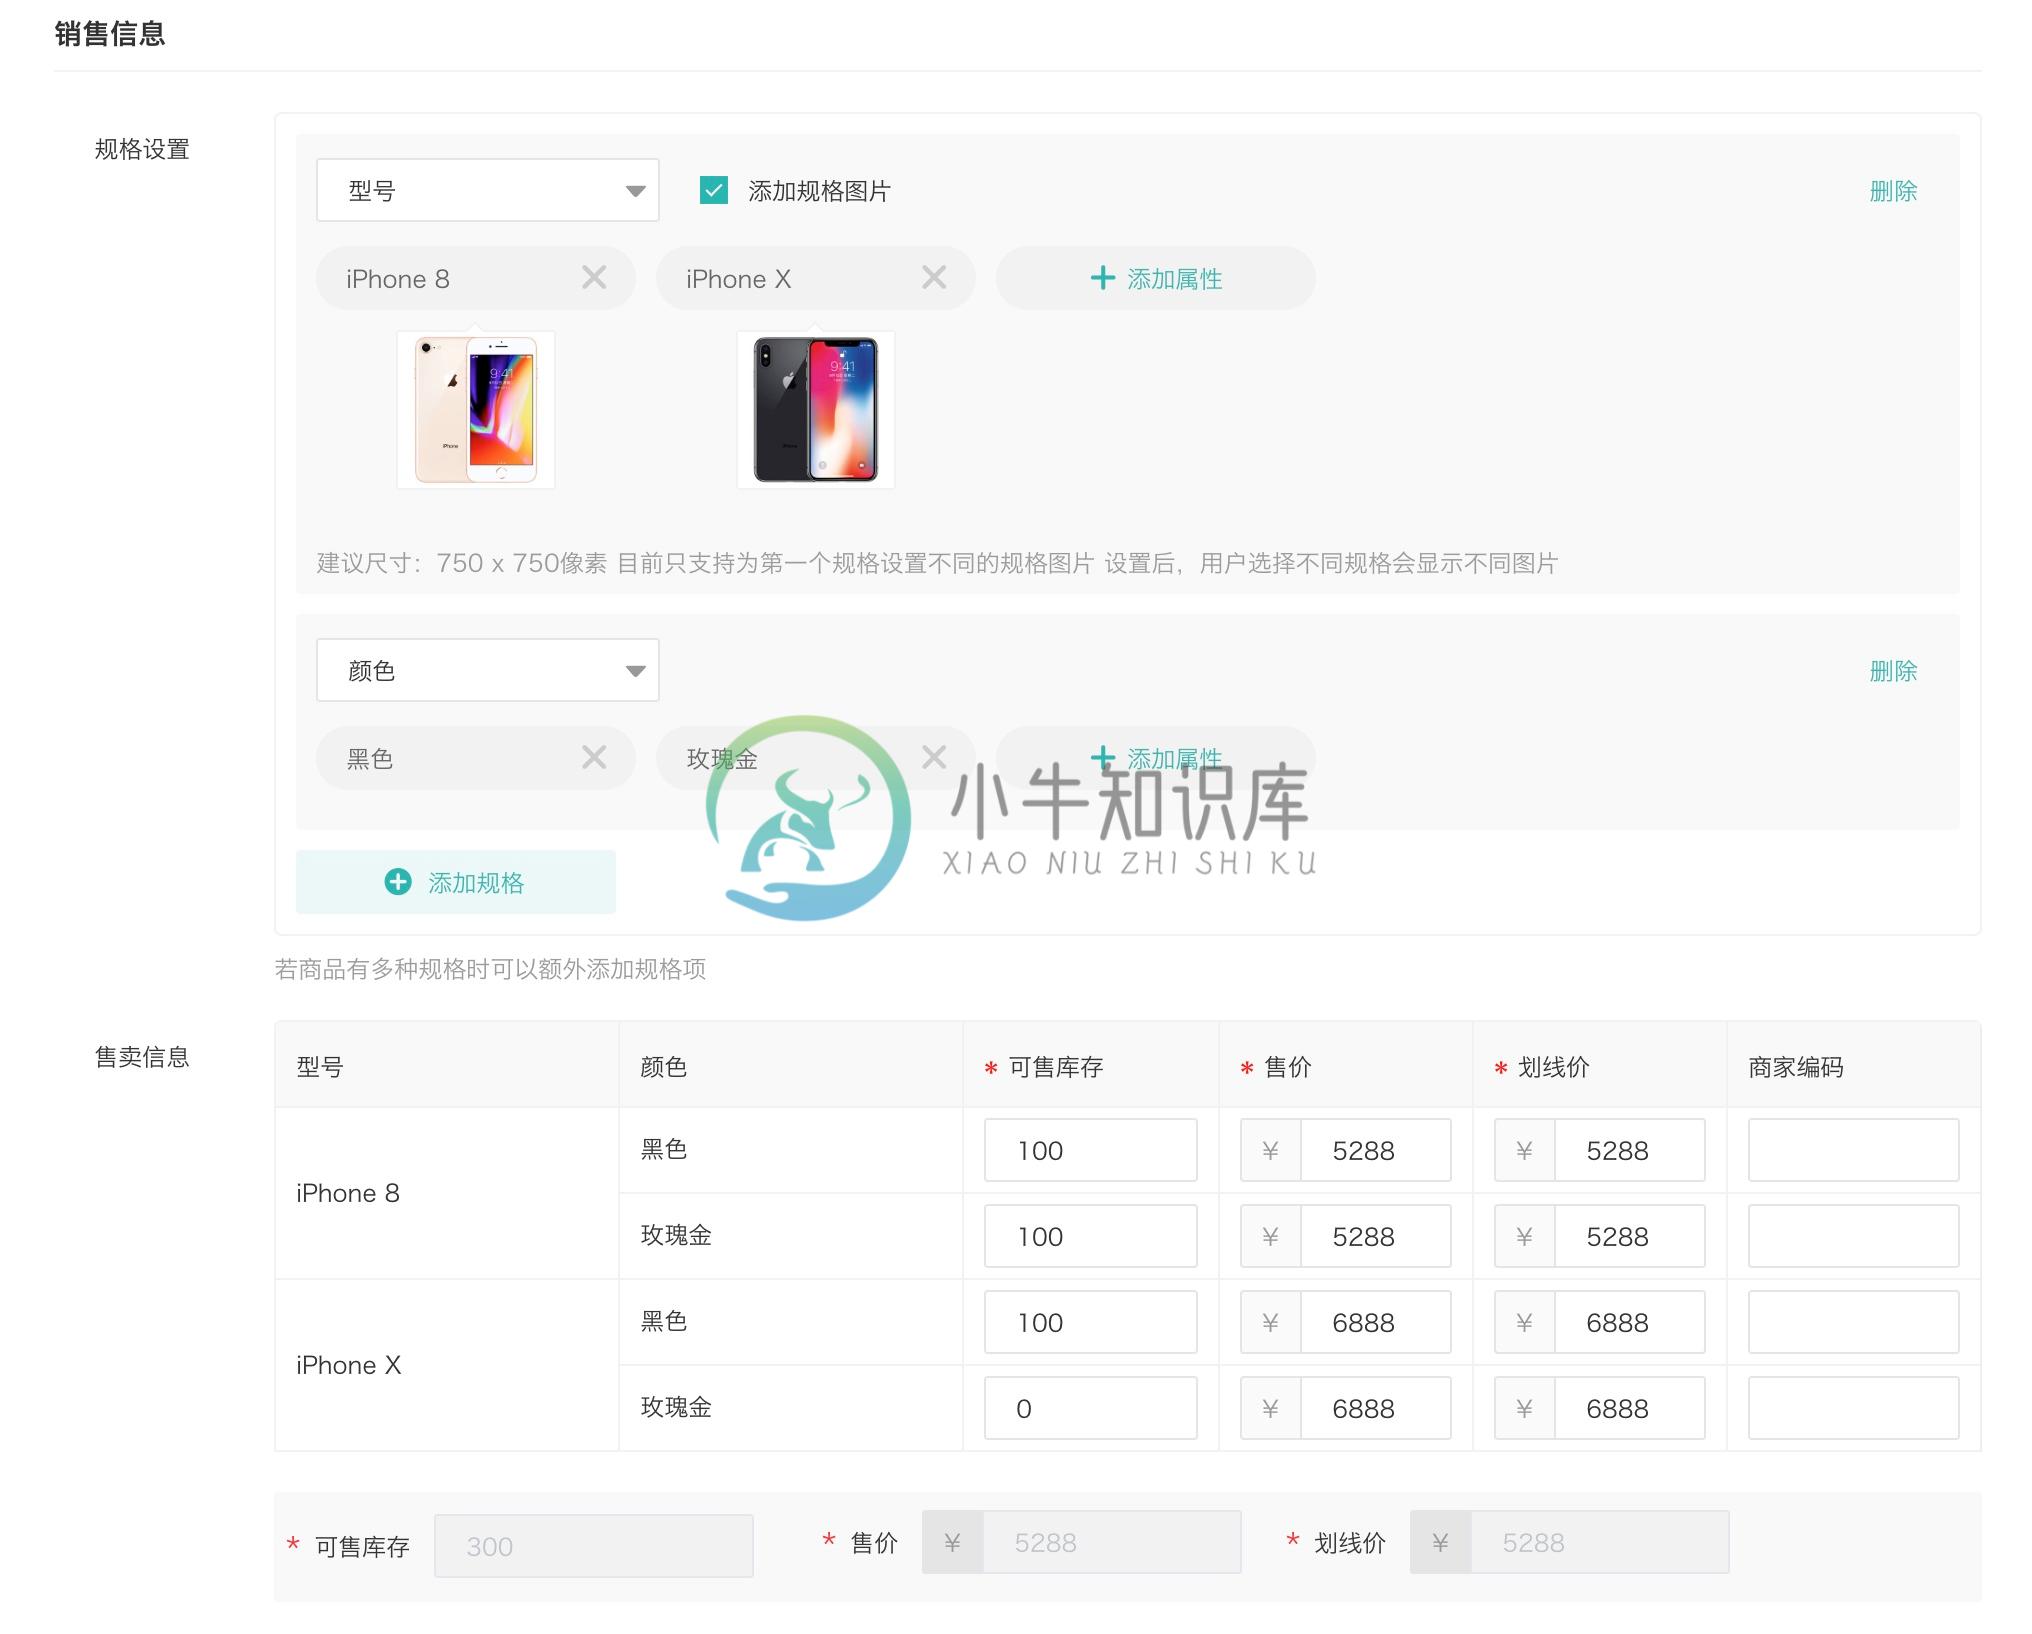Screen dimensions: 2032x1634
Task: Remove the iPhone 8 attribute tag
Action: pyautogui.click(x=594, y=278)
